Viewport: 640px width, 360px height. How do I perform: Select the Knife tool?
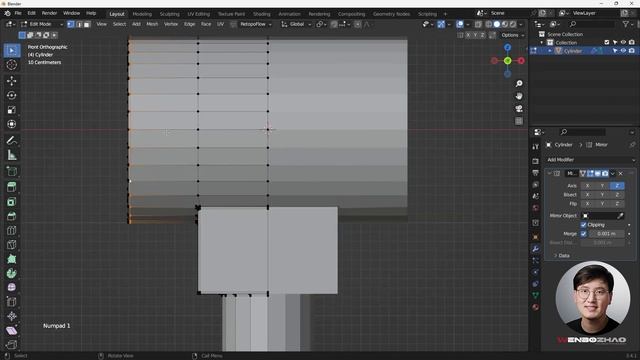[12, 244]
